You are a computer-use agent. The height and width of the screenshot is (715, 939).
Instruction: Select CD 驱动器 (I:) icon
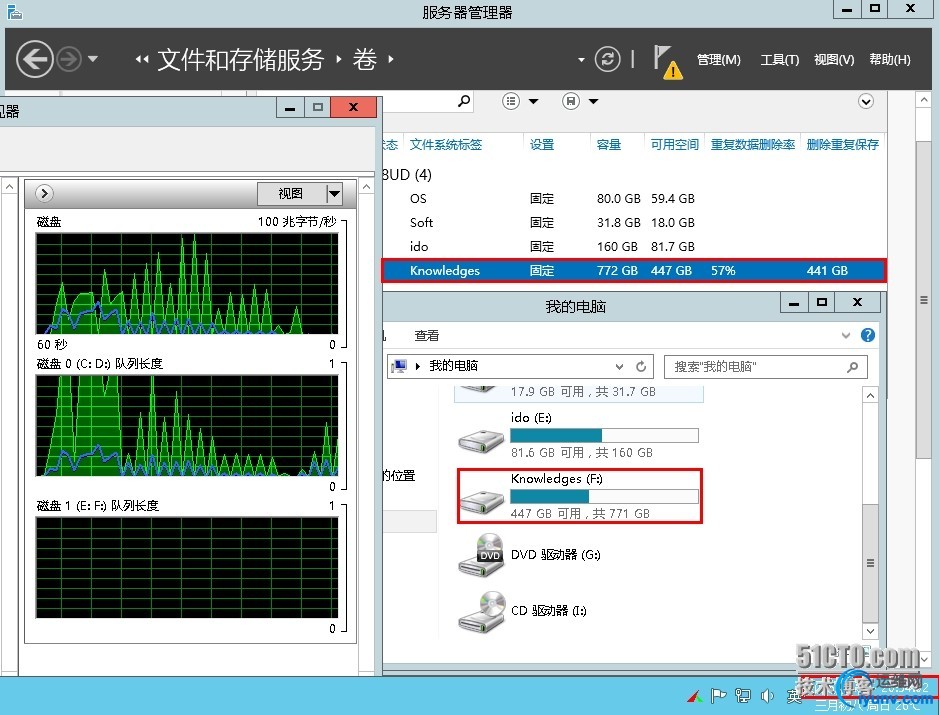481,612
